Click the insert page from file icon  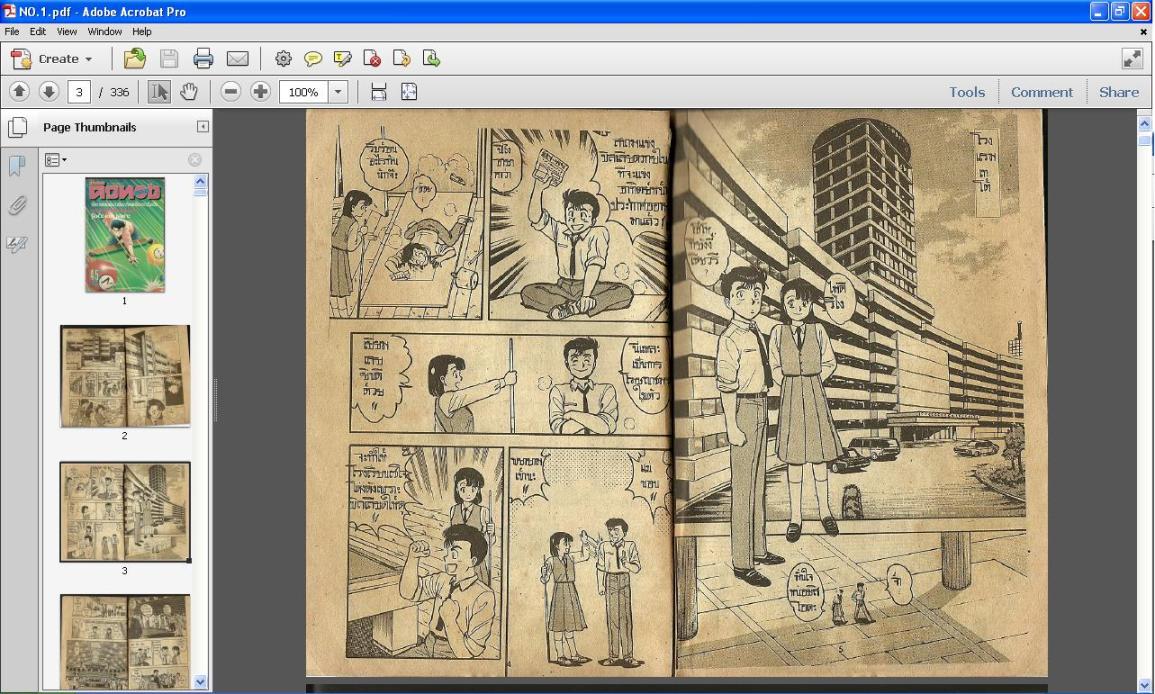coord(431,58)
